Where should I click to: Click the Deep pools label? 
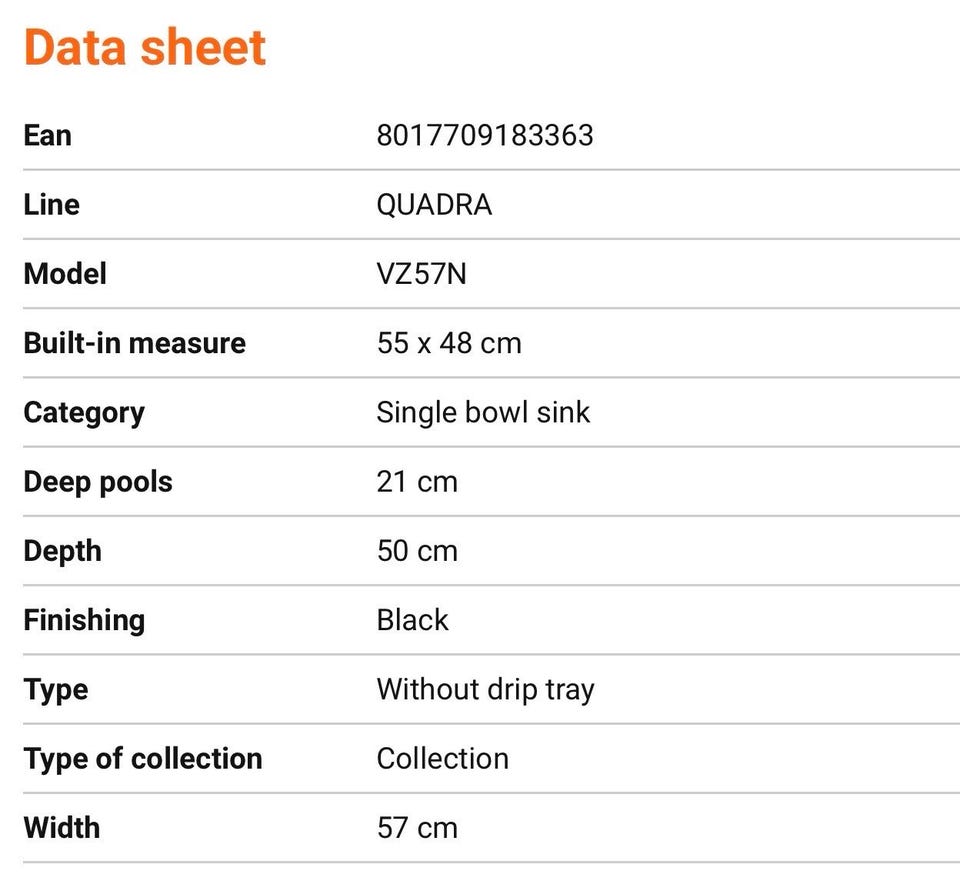coord(98,483)
